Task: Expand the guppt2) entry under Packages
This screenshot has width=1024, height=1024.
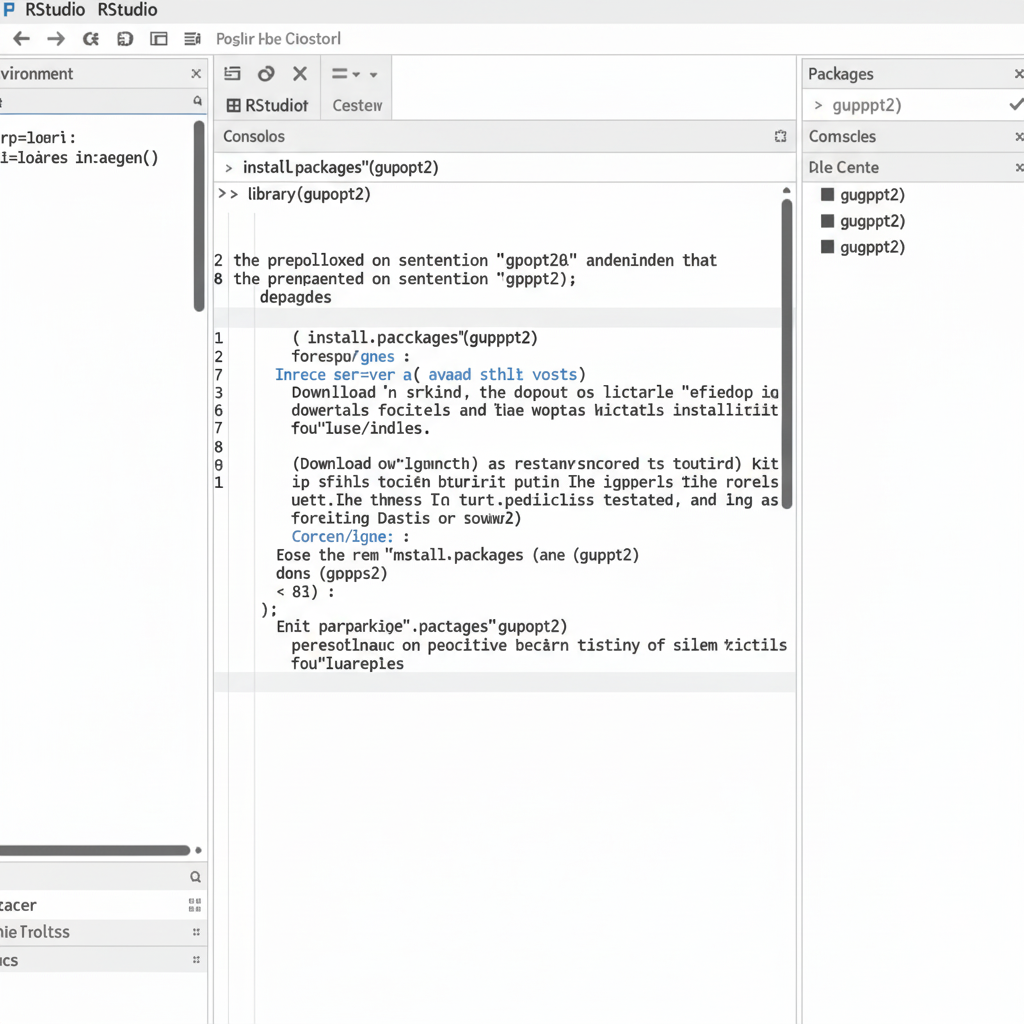Action: 819,105
